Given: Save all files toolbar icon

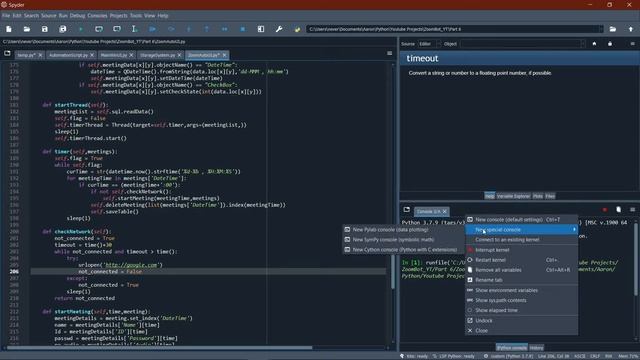Looking at the screenshot, I should [62, 29].
